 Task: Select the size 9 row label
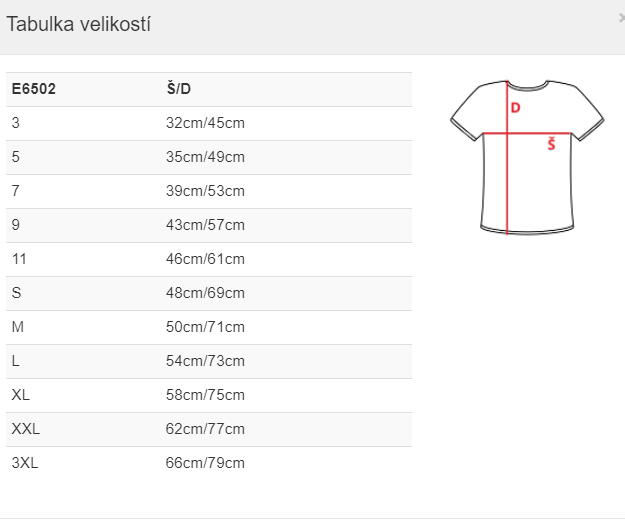(x=16, y=225)
